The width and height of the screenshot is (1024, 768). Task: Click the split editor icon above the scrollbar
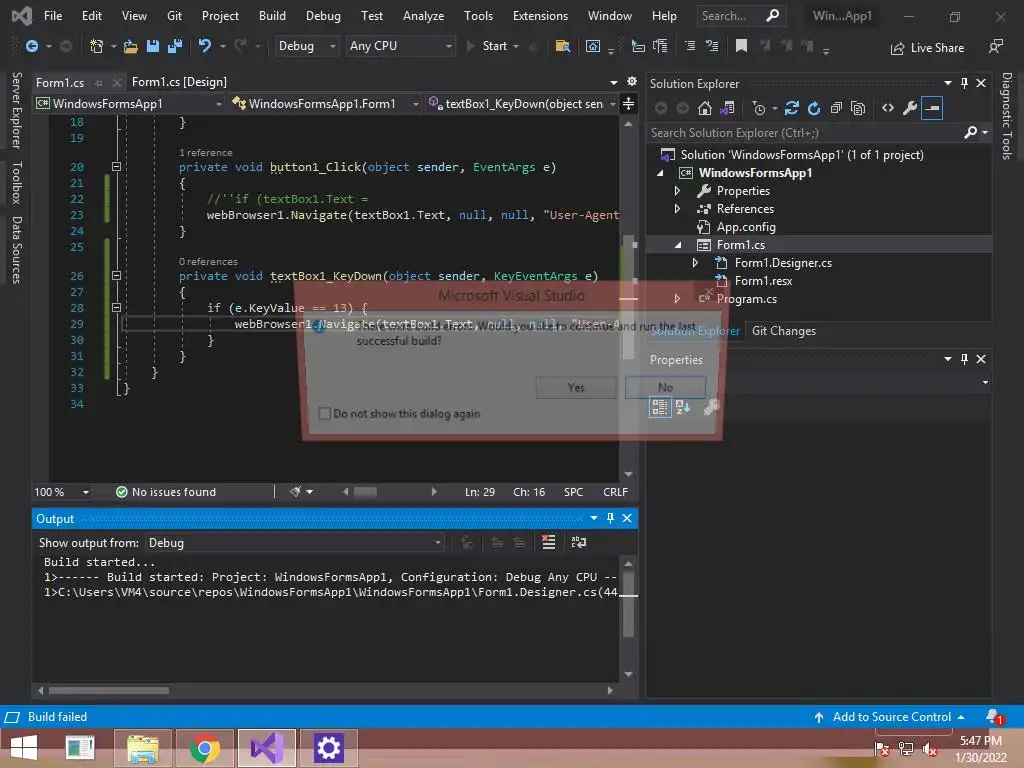[628, 103]
